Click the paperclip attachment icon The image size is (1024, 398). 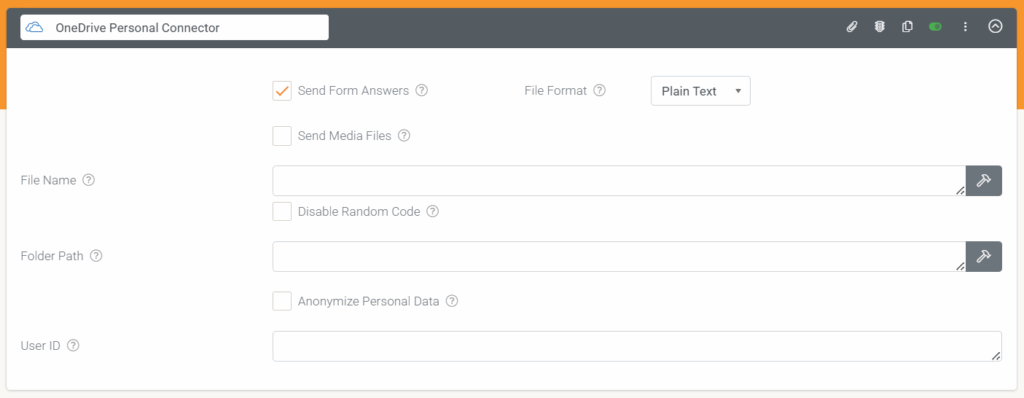(x=852, y=27)
